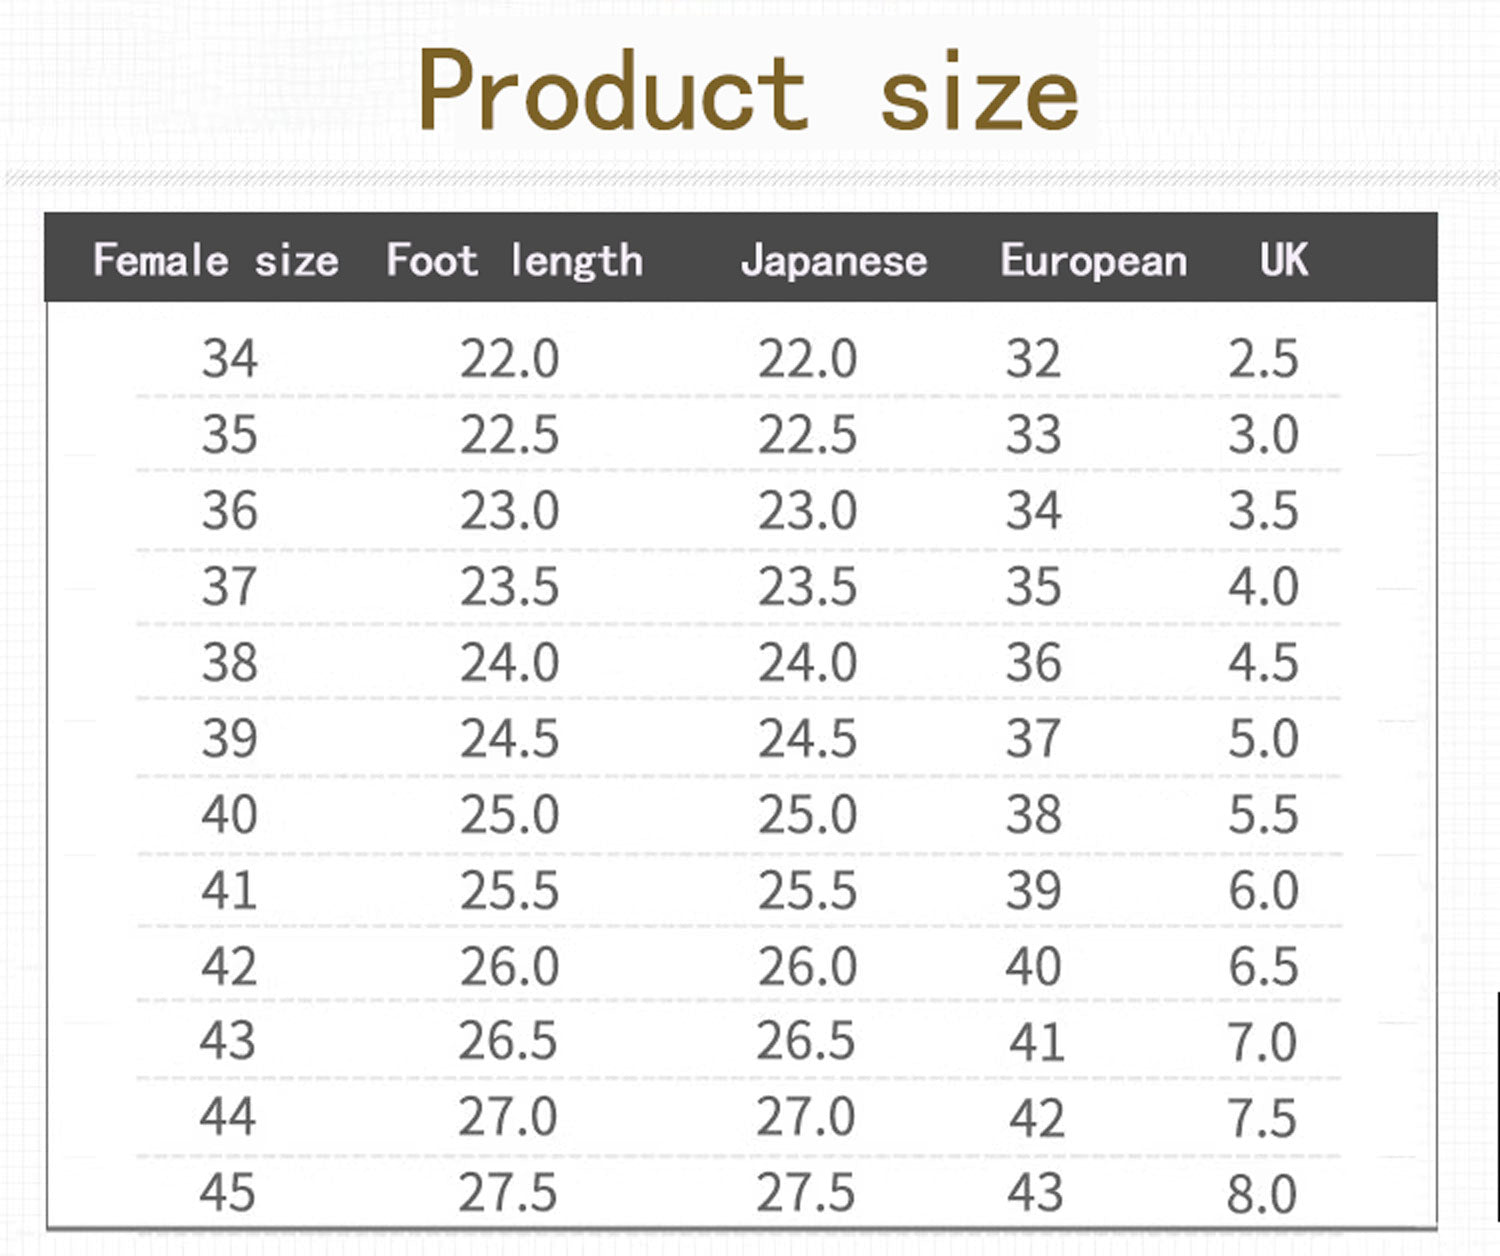Click female size 34 in first row
Image resolution: width=1500 pixels, height=1256 pixels.
coord(229,359)
